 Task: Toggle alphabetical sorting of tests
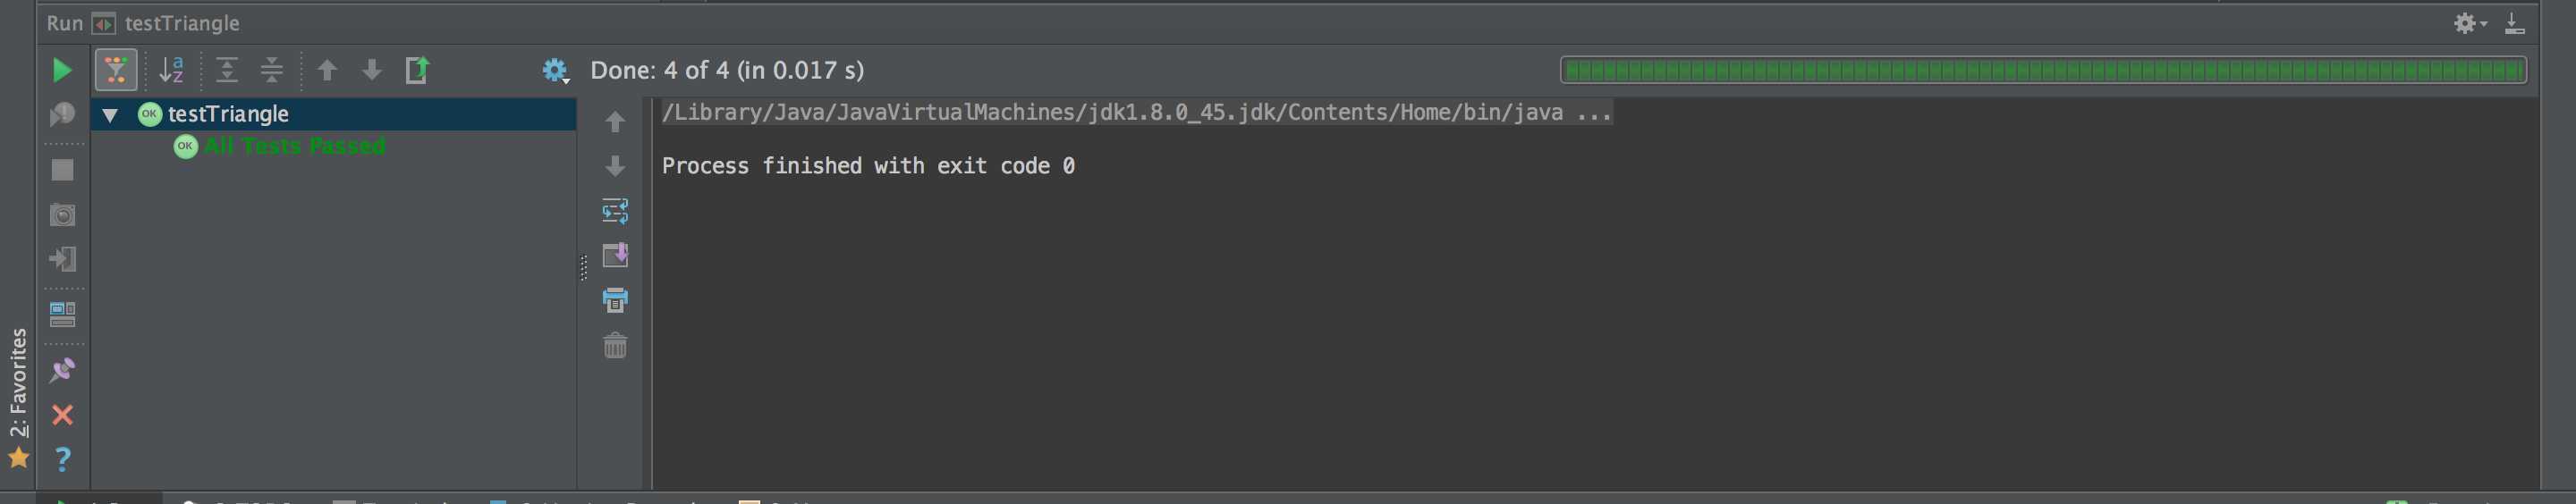172,70
